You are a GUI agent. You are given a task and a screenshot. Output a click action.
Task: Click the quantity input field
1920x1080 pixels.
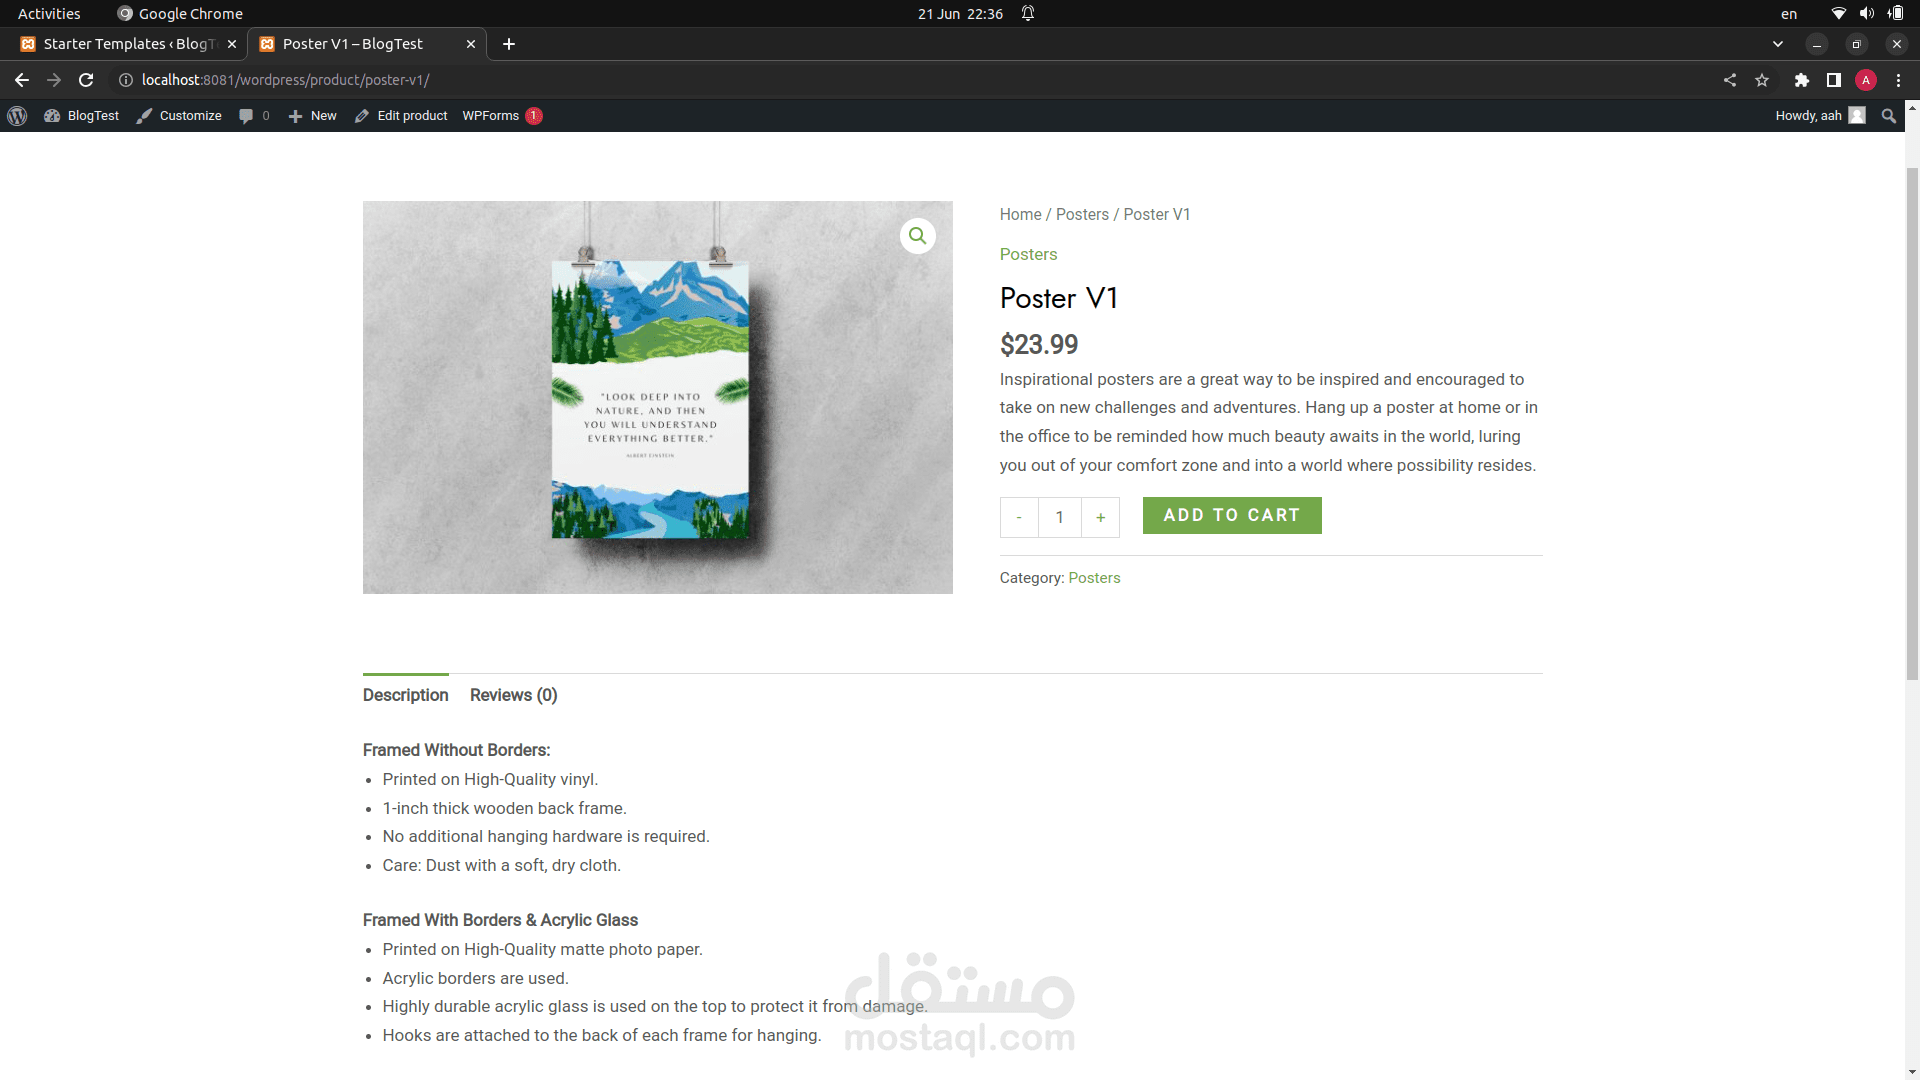pos(1059,517)
